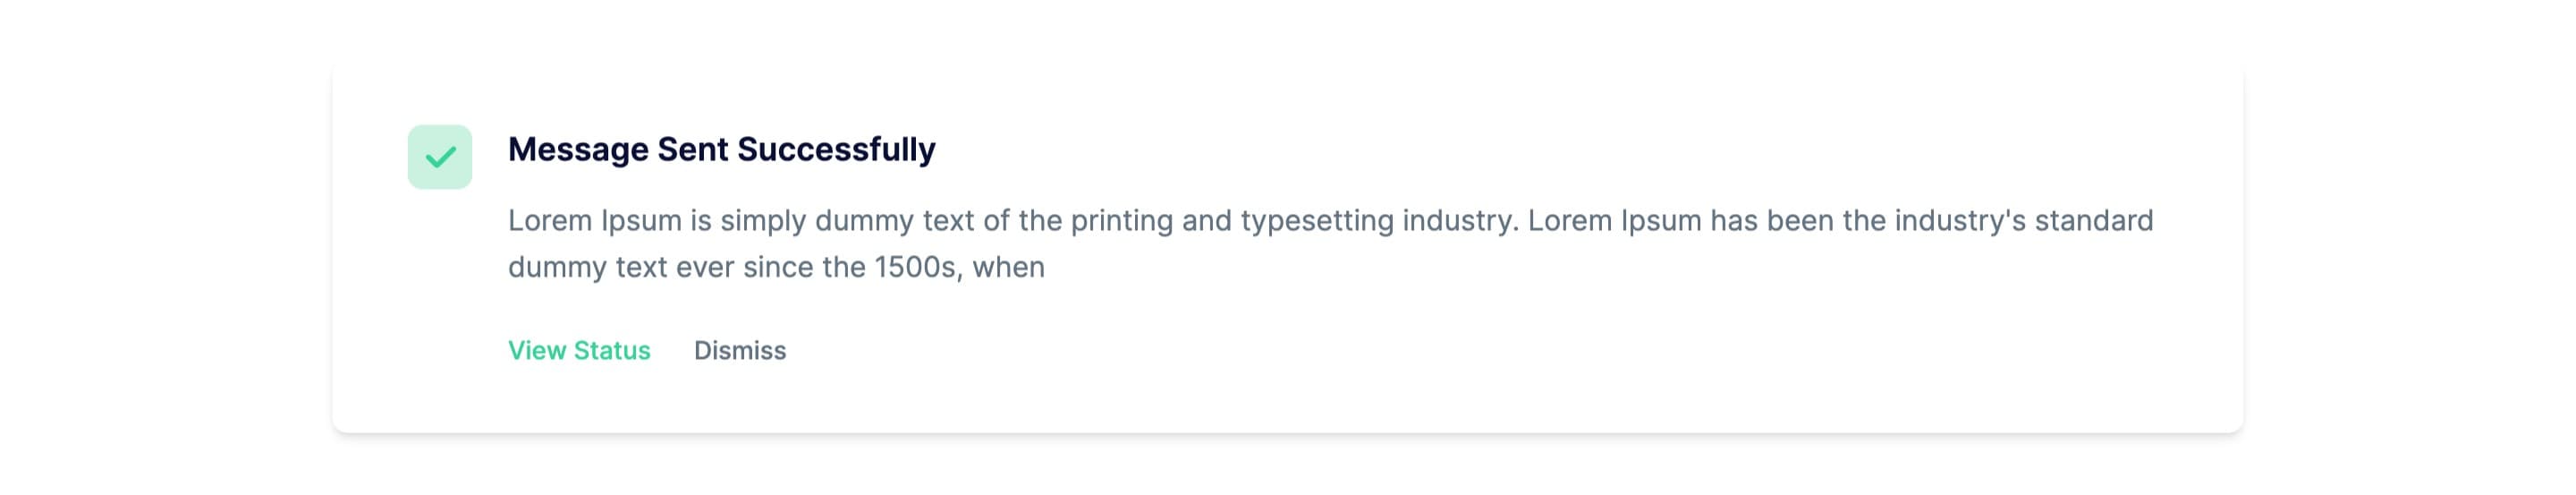
Task: Click the "Message Sent Successfully" heading
Action: pos(721,149)
